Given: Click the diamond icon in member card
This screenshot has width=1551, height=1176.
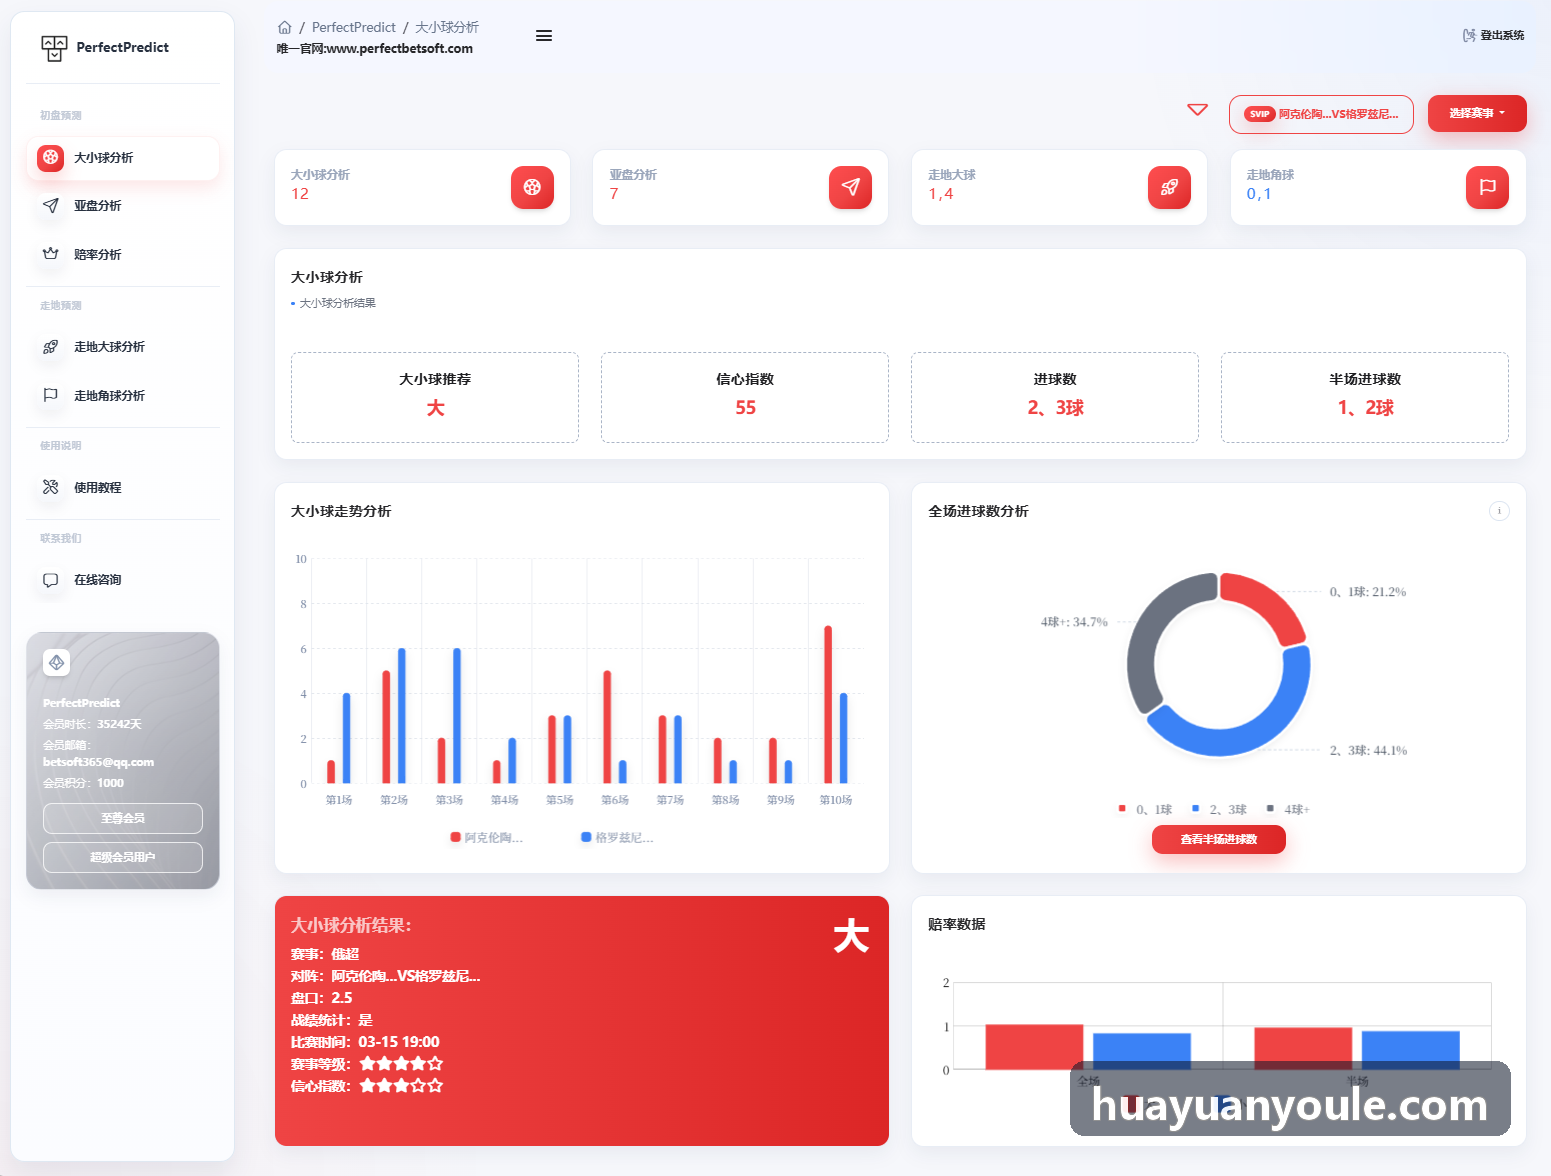Looking at the screenshot, I should coord(57,662).
